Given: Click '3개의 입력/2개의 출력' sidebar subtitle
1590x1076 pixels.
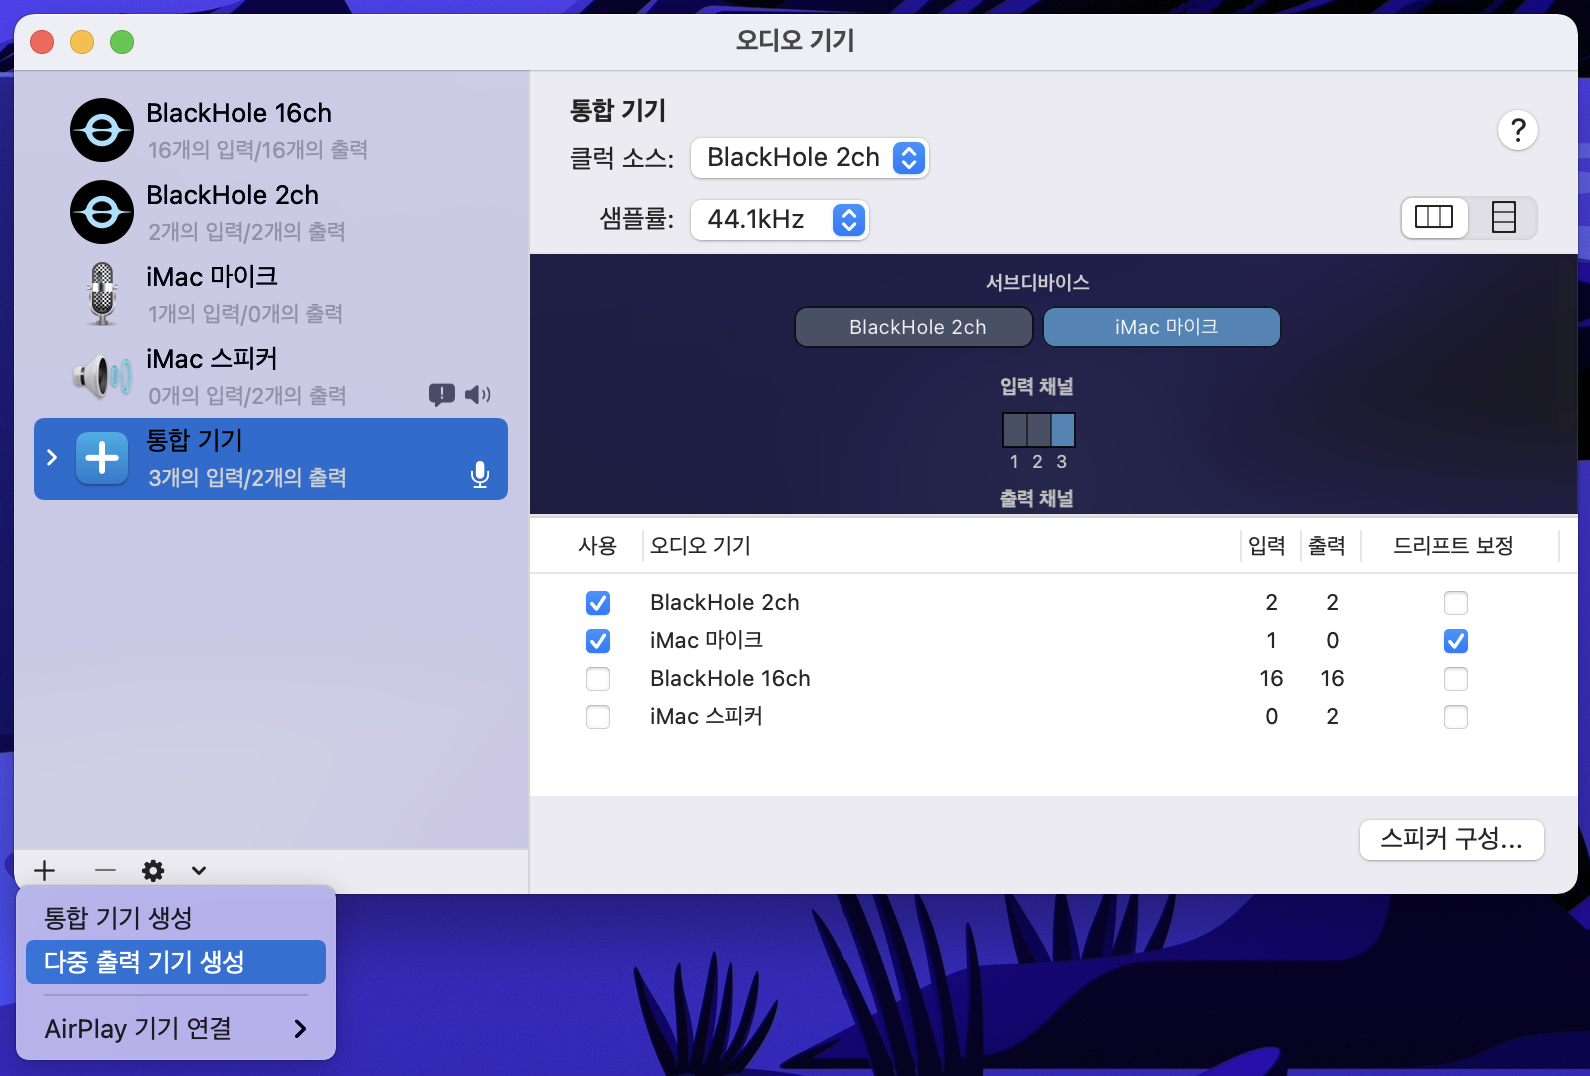Looking at the screenshot, I should click(x=247, y=478).
